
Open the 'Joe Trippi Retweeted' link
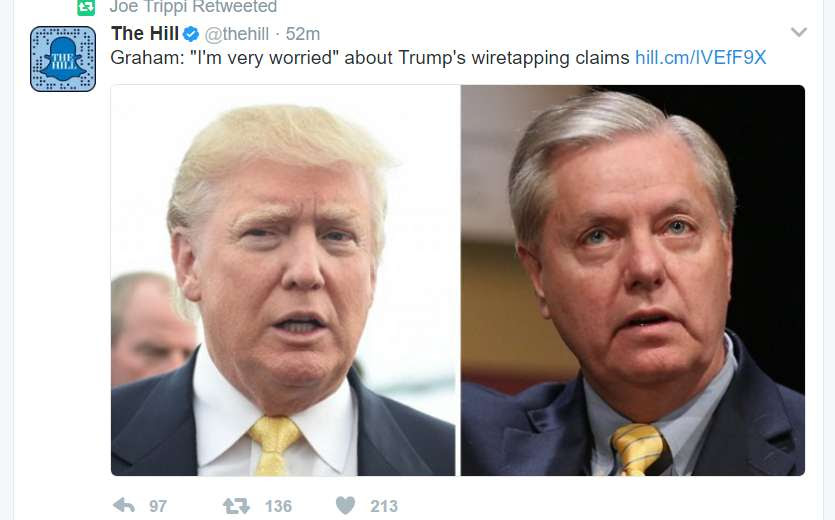193,7
